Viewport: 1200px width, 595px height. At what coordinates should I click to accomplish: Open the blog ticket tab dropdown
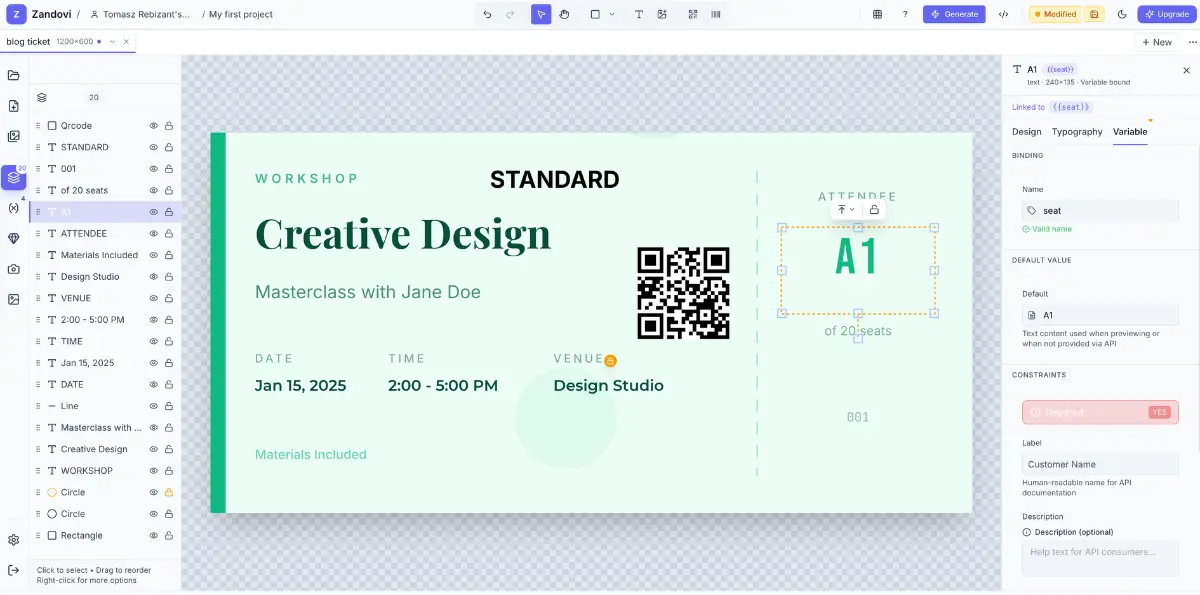click(x=112, y=42)
